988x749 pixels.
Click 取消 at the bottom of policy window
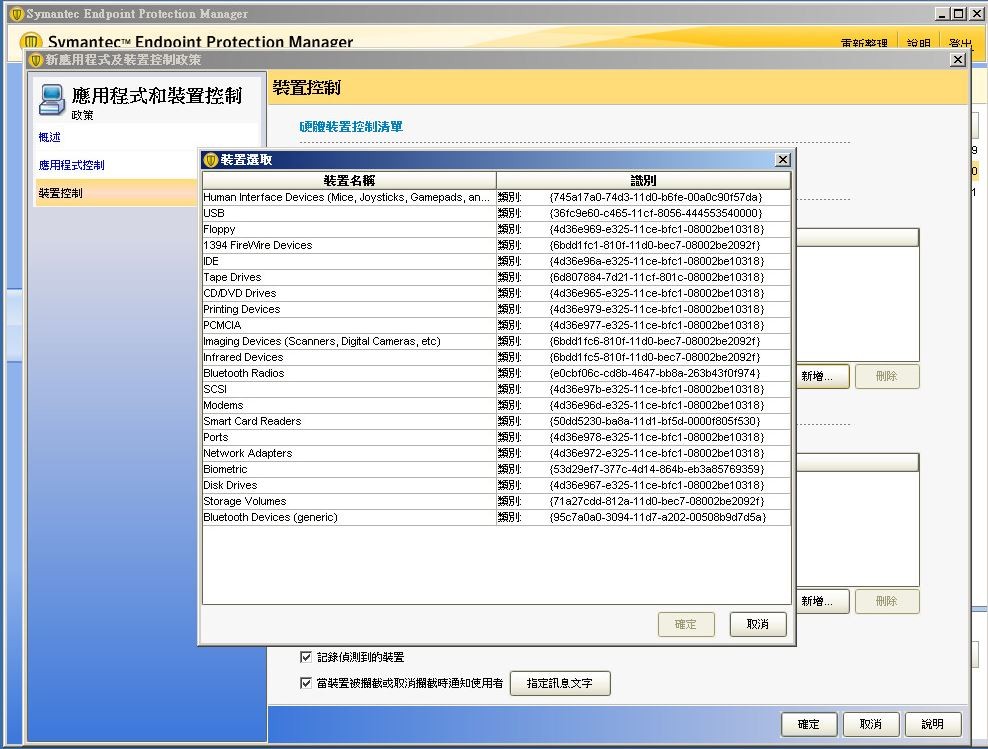[x=870, y=724]
